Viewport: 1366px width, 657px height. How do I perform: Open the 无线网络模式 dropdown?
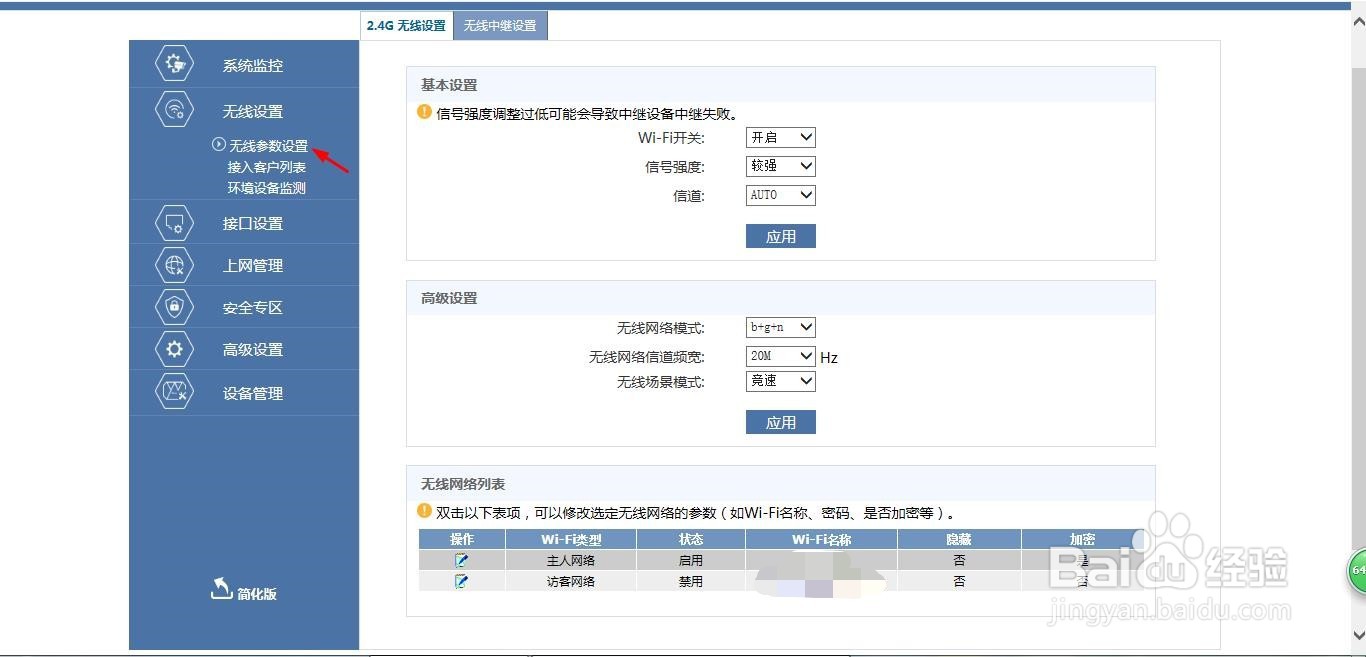(x=780, y=327)
